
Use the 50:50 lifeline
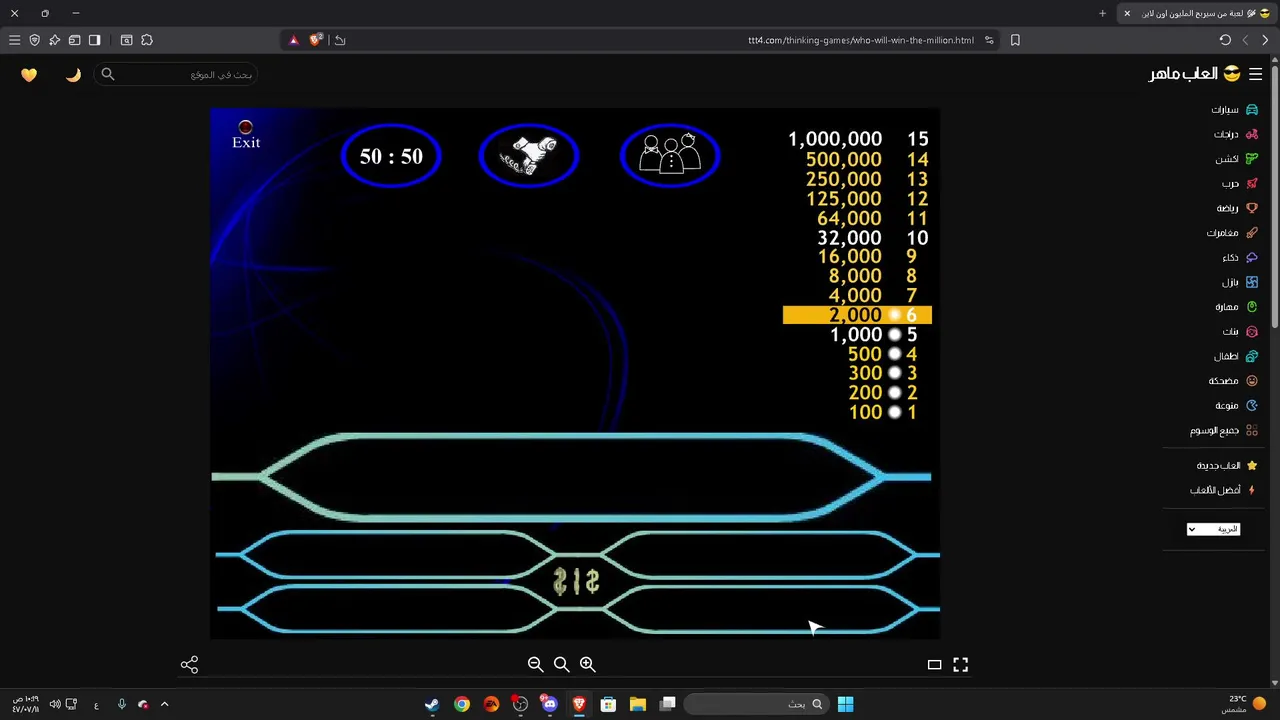(391, 156)
